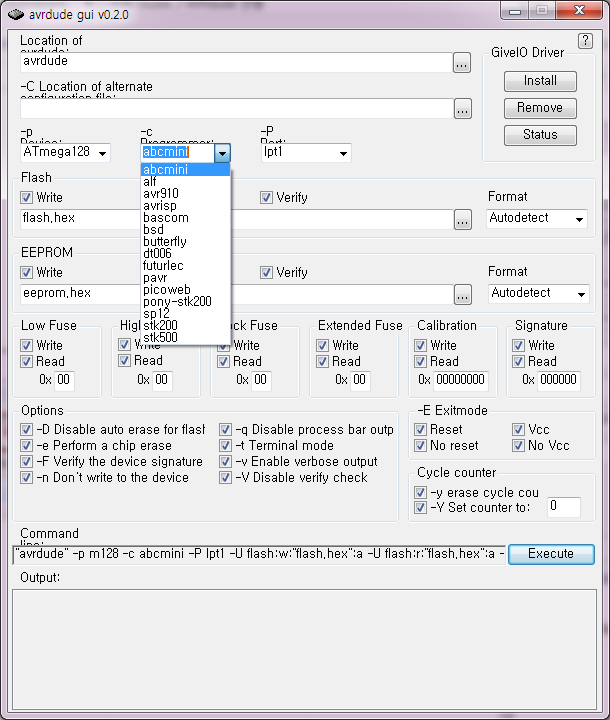The image size is (610, 720).
Task: Collapse the programmer dropdown arrow
Action: pyautogui.click(x=222, y=153)
